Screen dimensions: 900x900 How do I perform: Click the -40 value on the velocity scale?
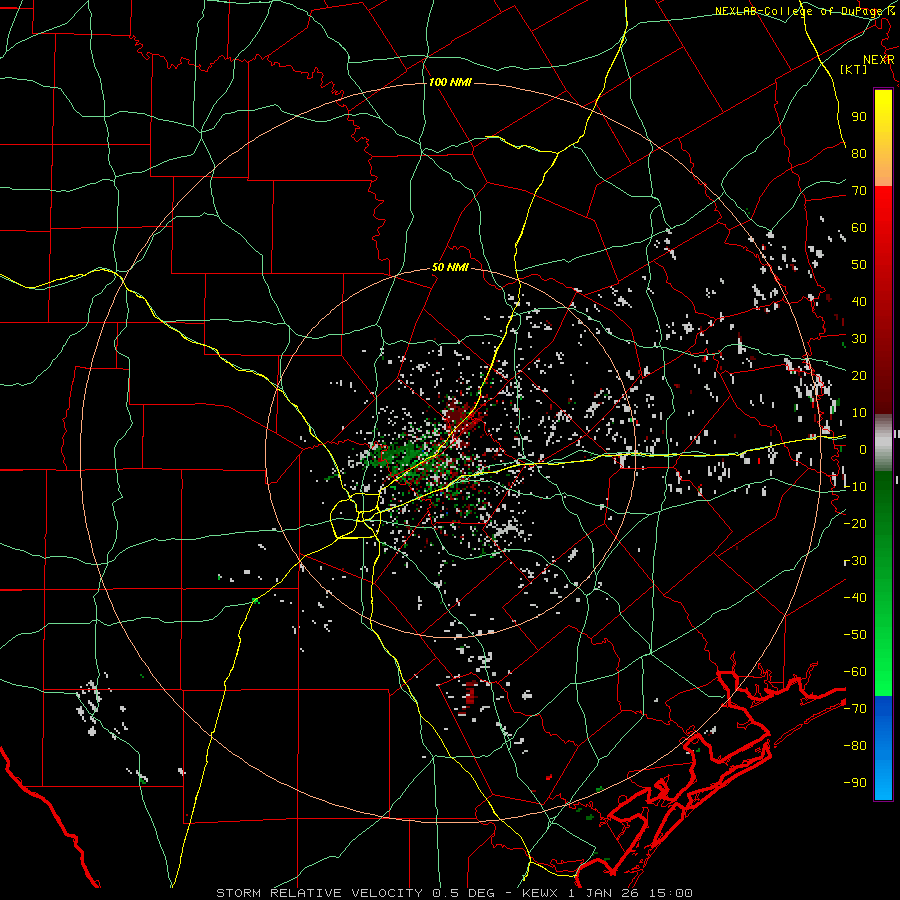coord(855,598)
